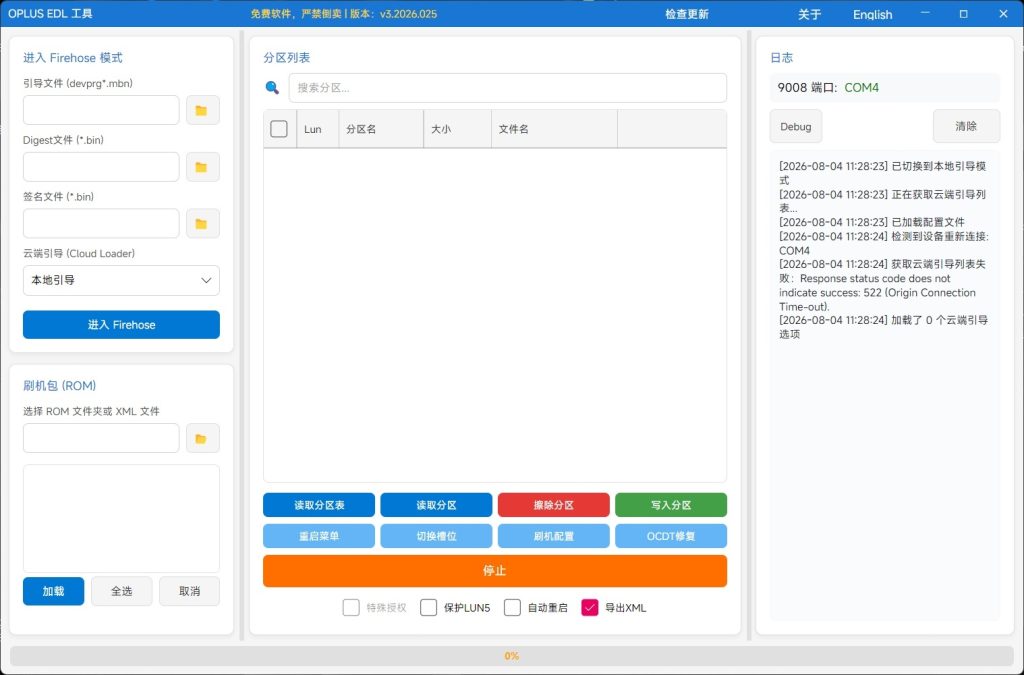Click the partition search magnifier icon
1024x675 pixels.
pyautogui.click(x=272, y=87)
